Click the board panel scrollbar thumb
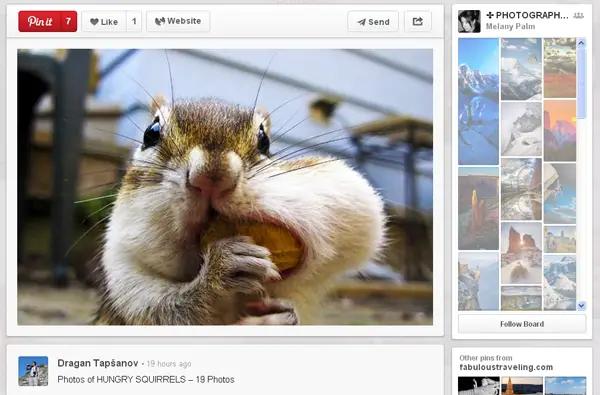Screen dimensions: 600x395 coord(582,83)
